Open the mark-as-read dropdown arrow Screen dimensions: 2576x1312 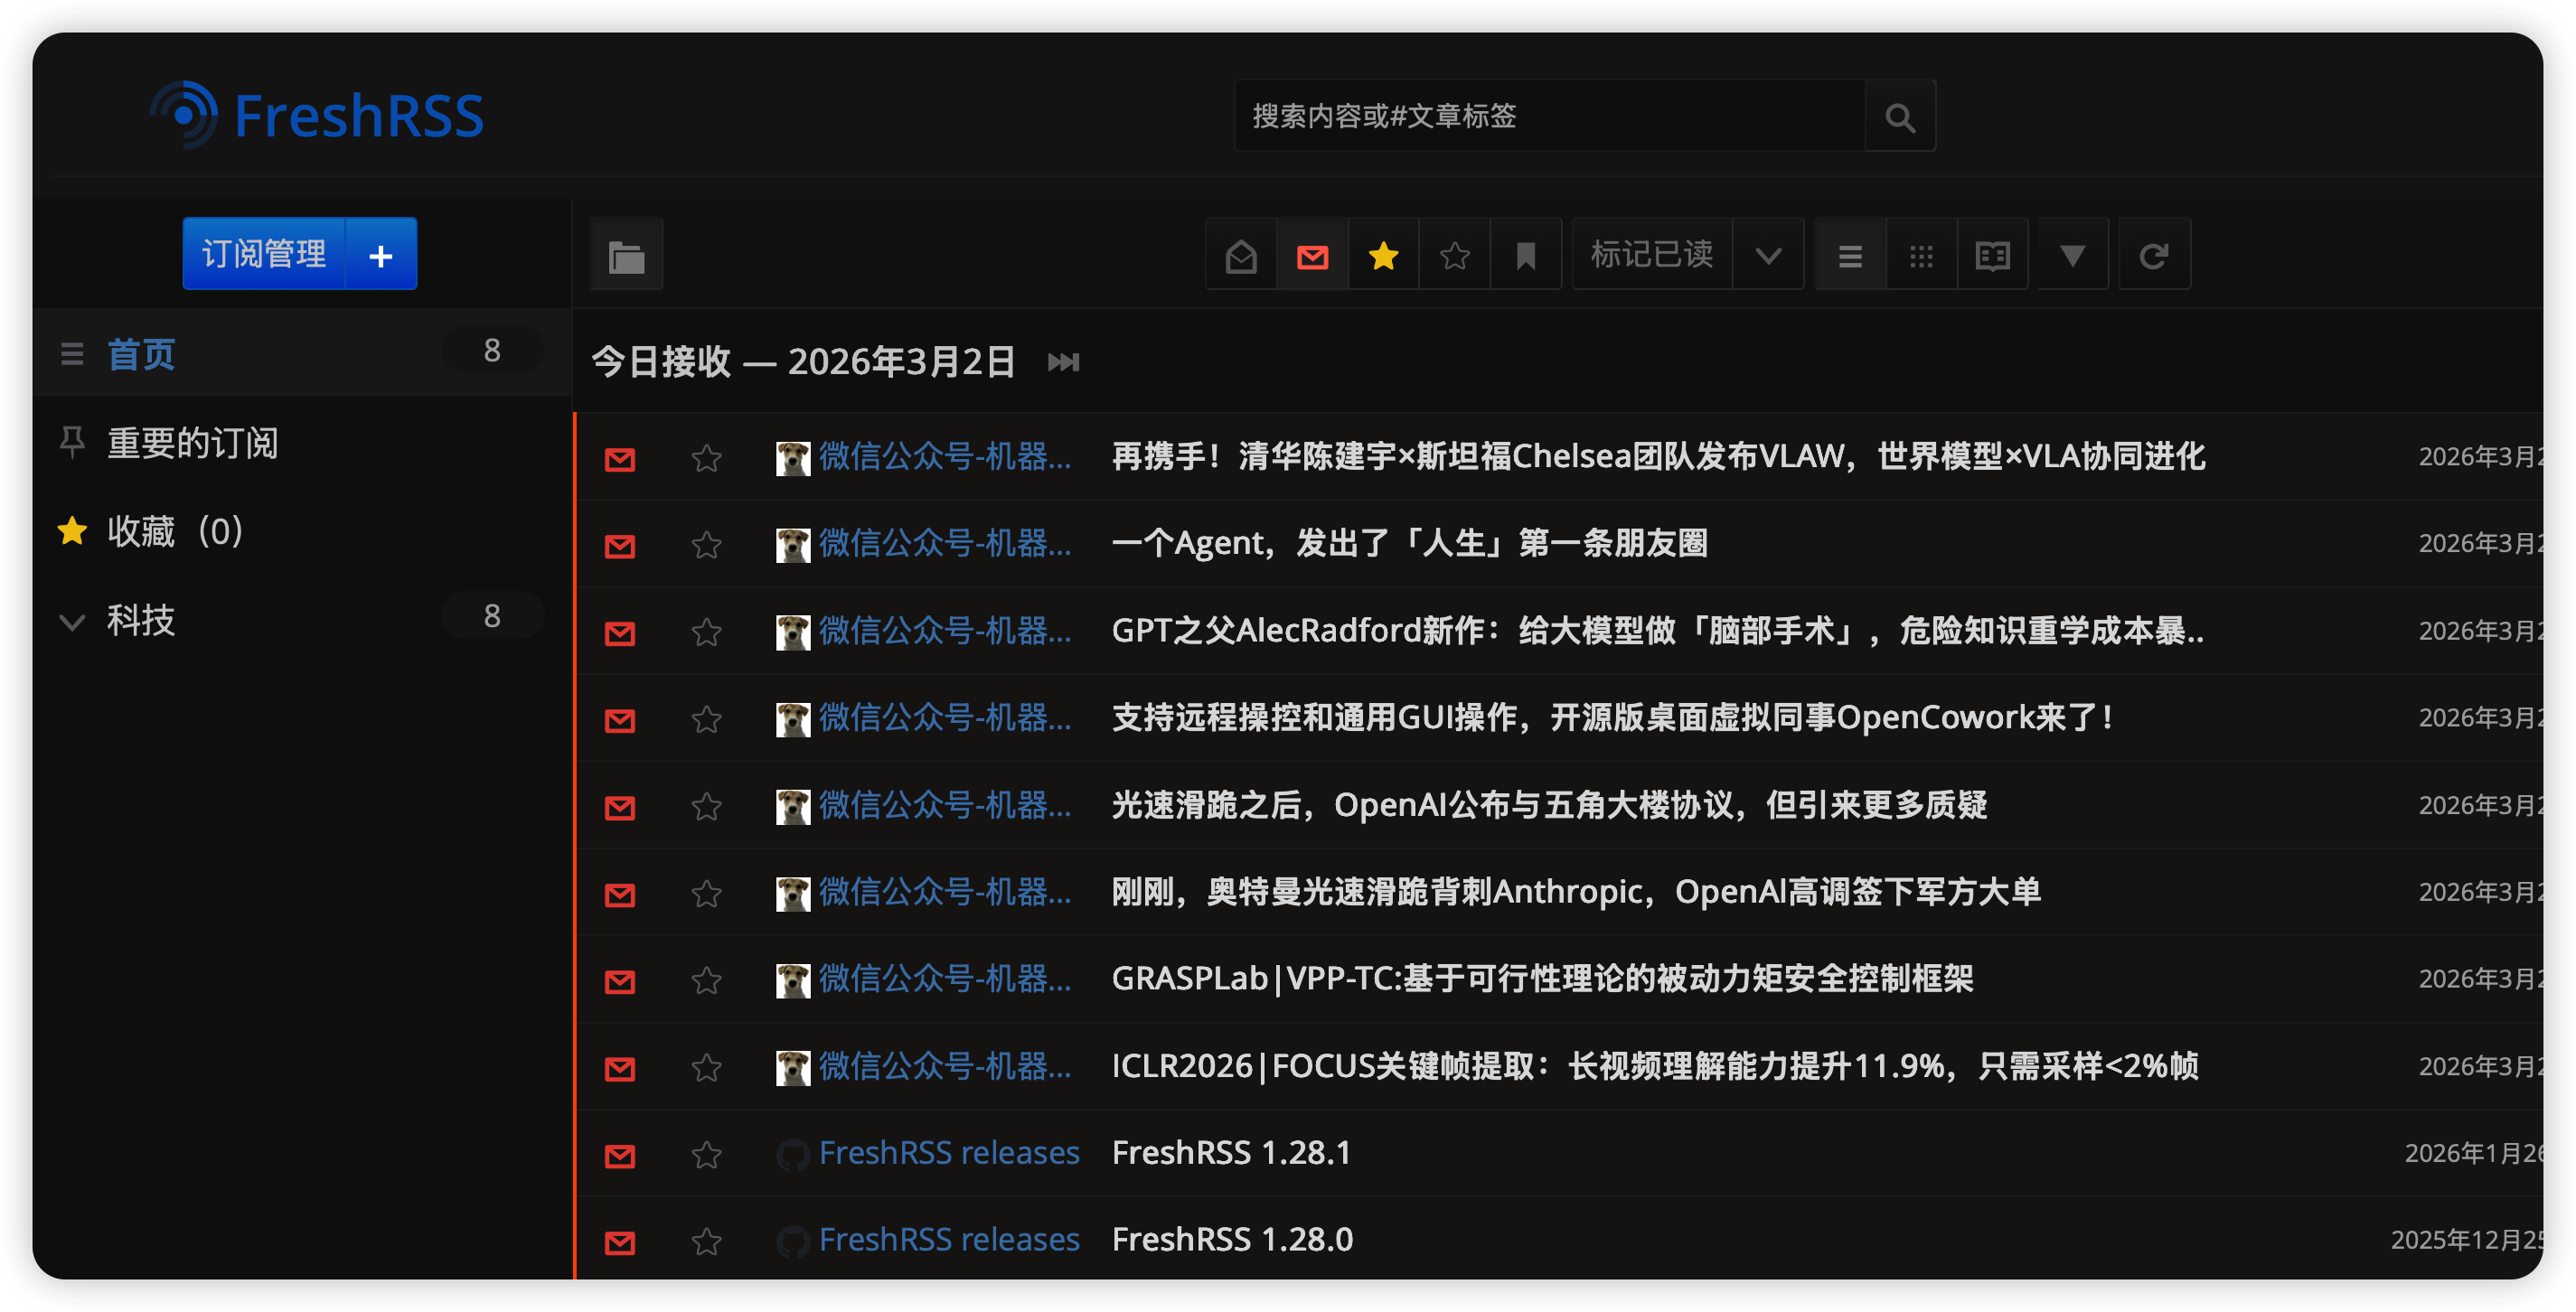coord(1768,256)
